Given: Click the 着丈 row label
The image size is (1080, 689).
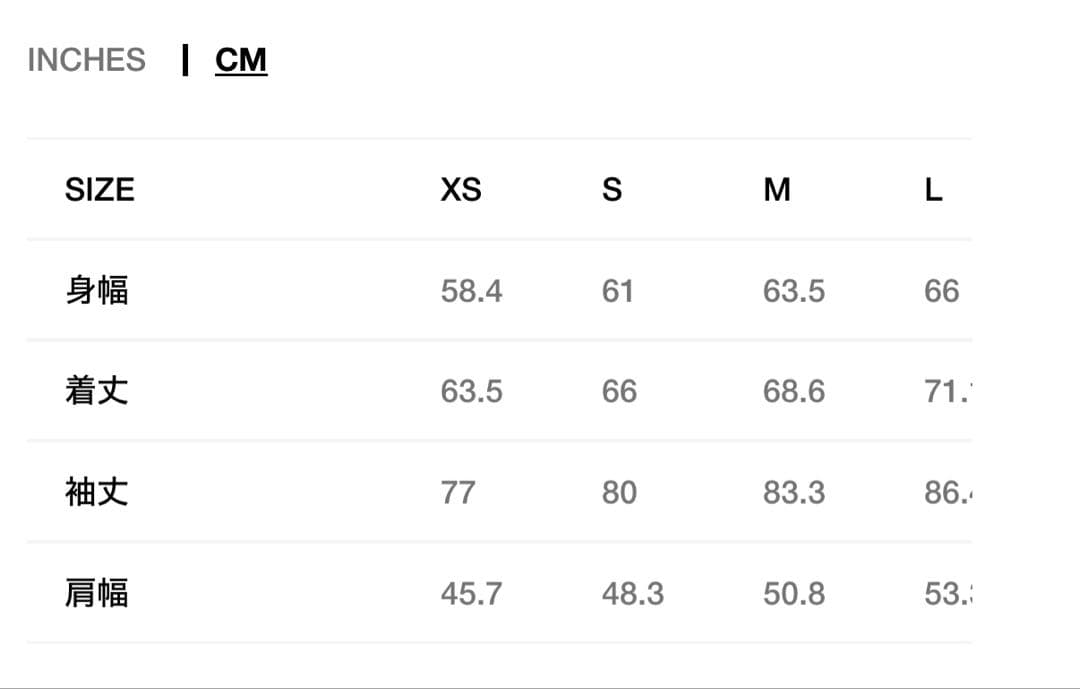Looking at the screenshot, I should point(97,390).
